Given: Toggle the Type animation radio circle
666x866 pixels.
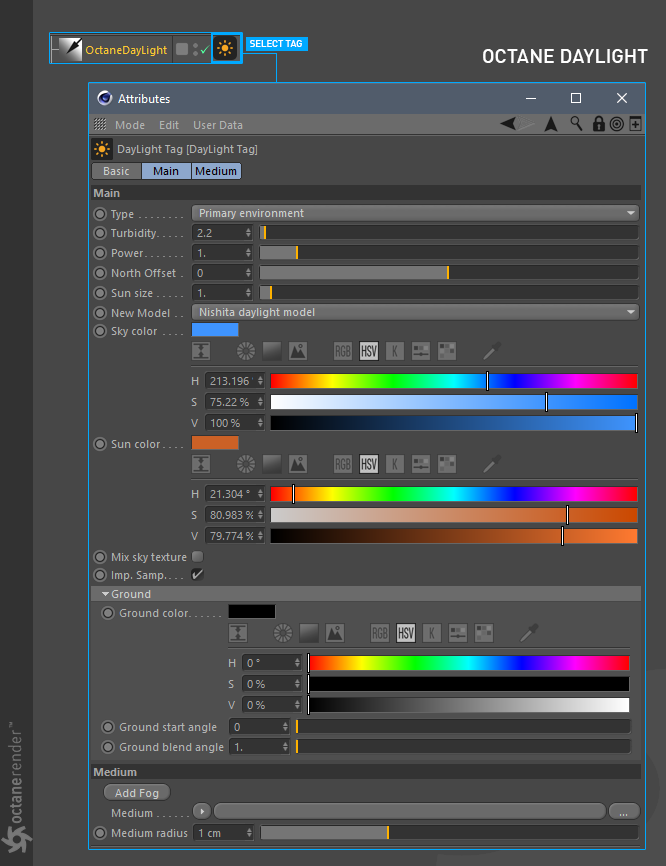Looking at the screenshot, I should 100,214.
